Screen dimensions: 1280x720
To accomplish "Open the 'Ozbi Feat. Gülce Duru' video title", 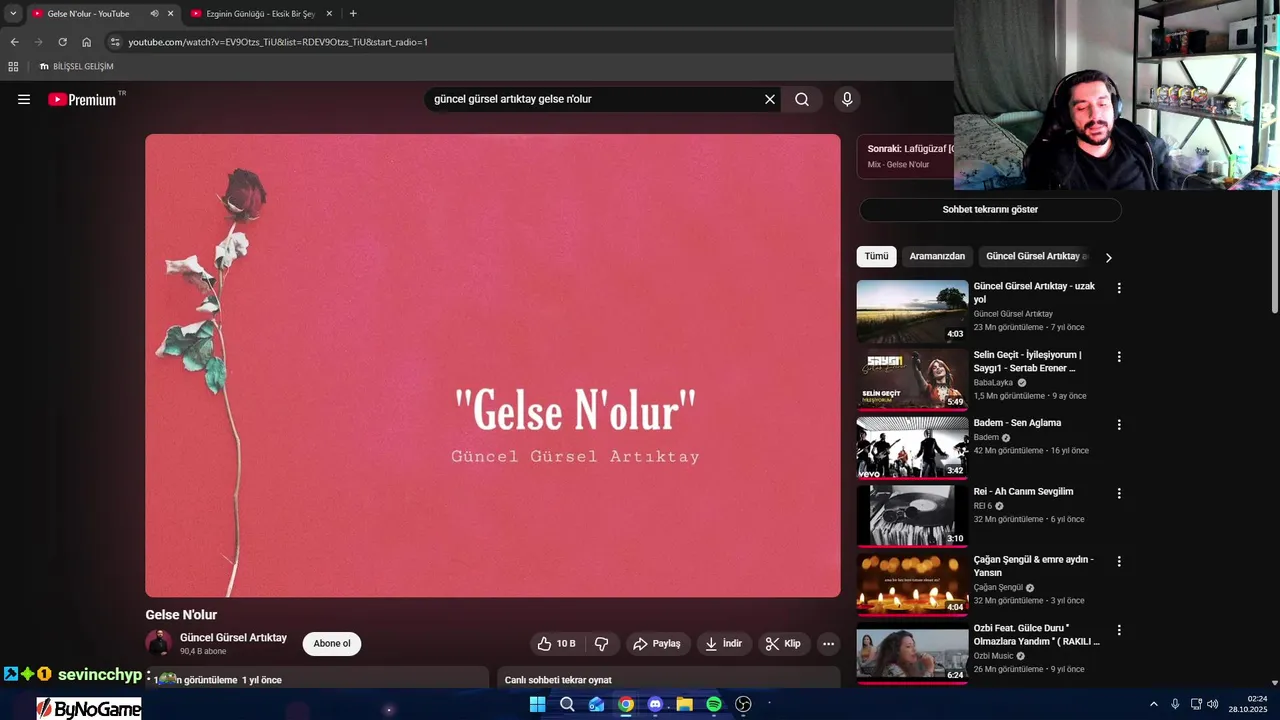I will 1036,635.
